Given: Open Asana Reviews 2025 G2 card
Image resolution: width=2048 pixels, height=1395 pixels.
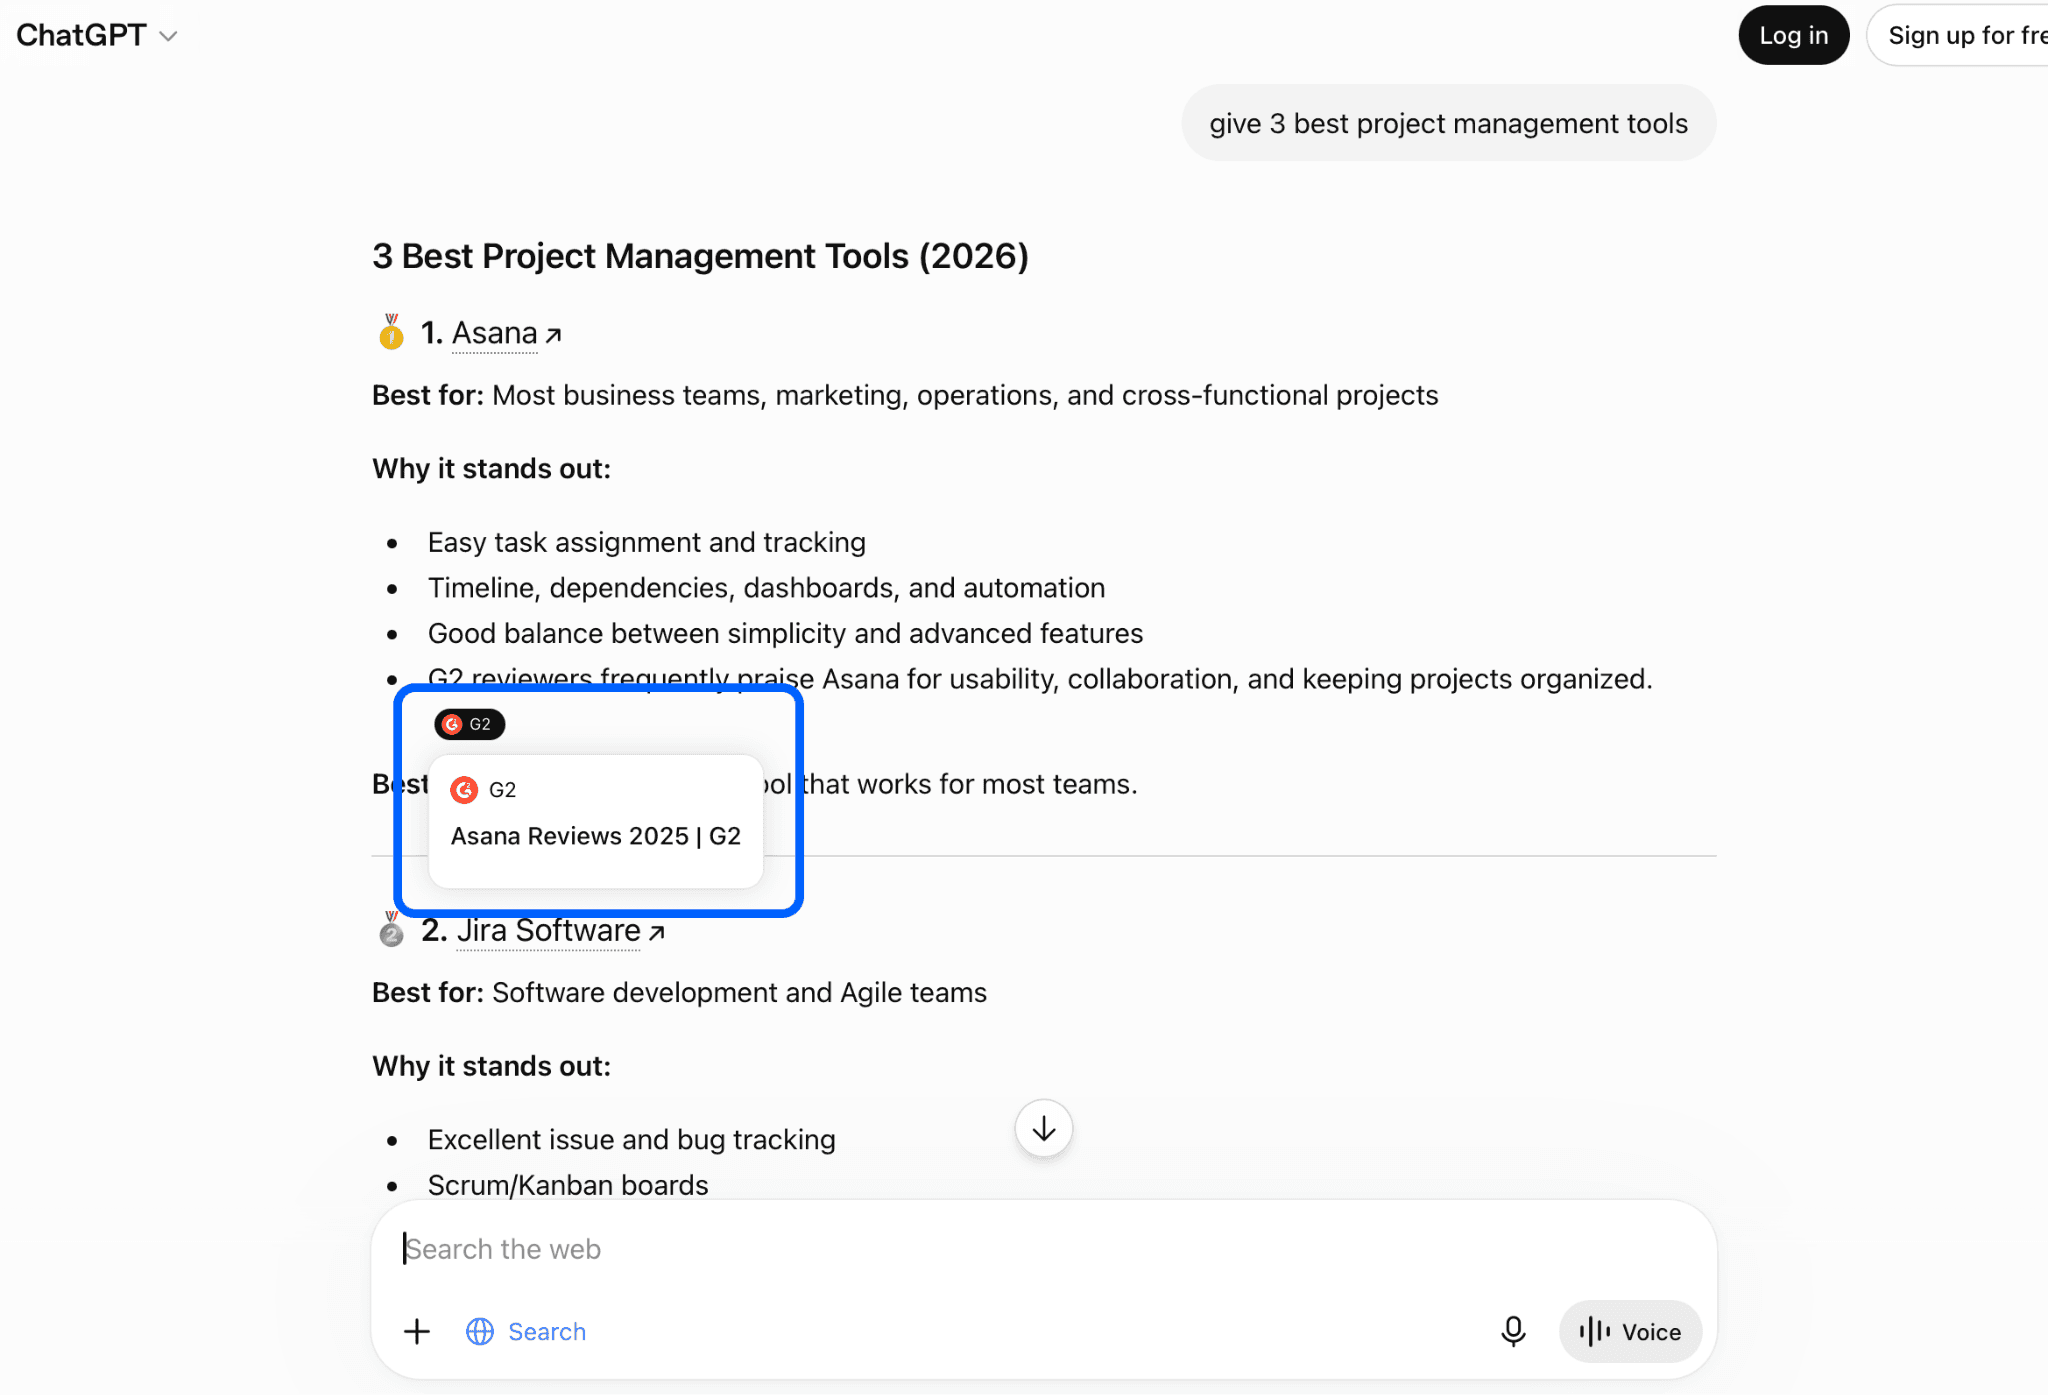Looking at the screenshot, I should [x=596, y=821].
